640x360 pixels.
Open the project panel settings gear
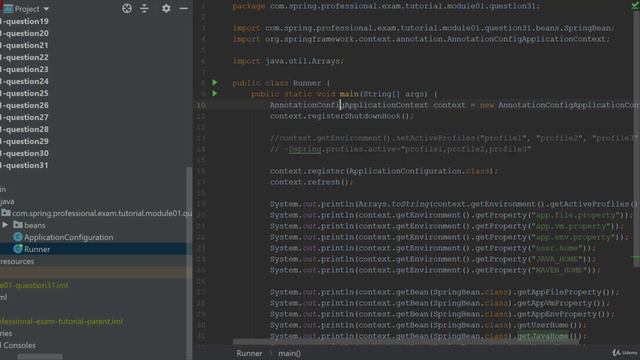(166, 9)
